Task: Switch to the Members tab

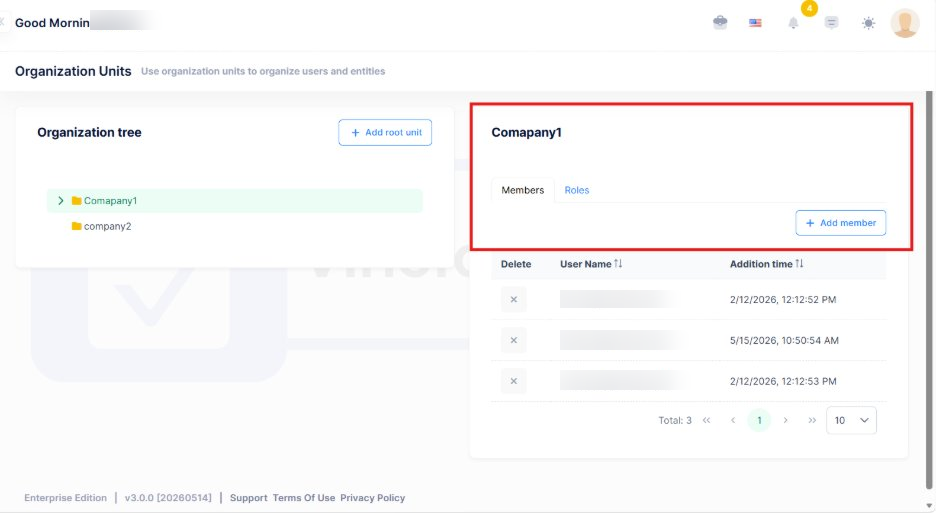Action: pos(522,190)
